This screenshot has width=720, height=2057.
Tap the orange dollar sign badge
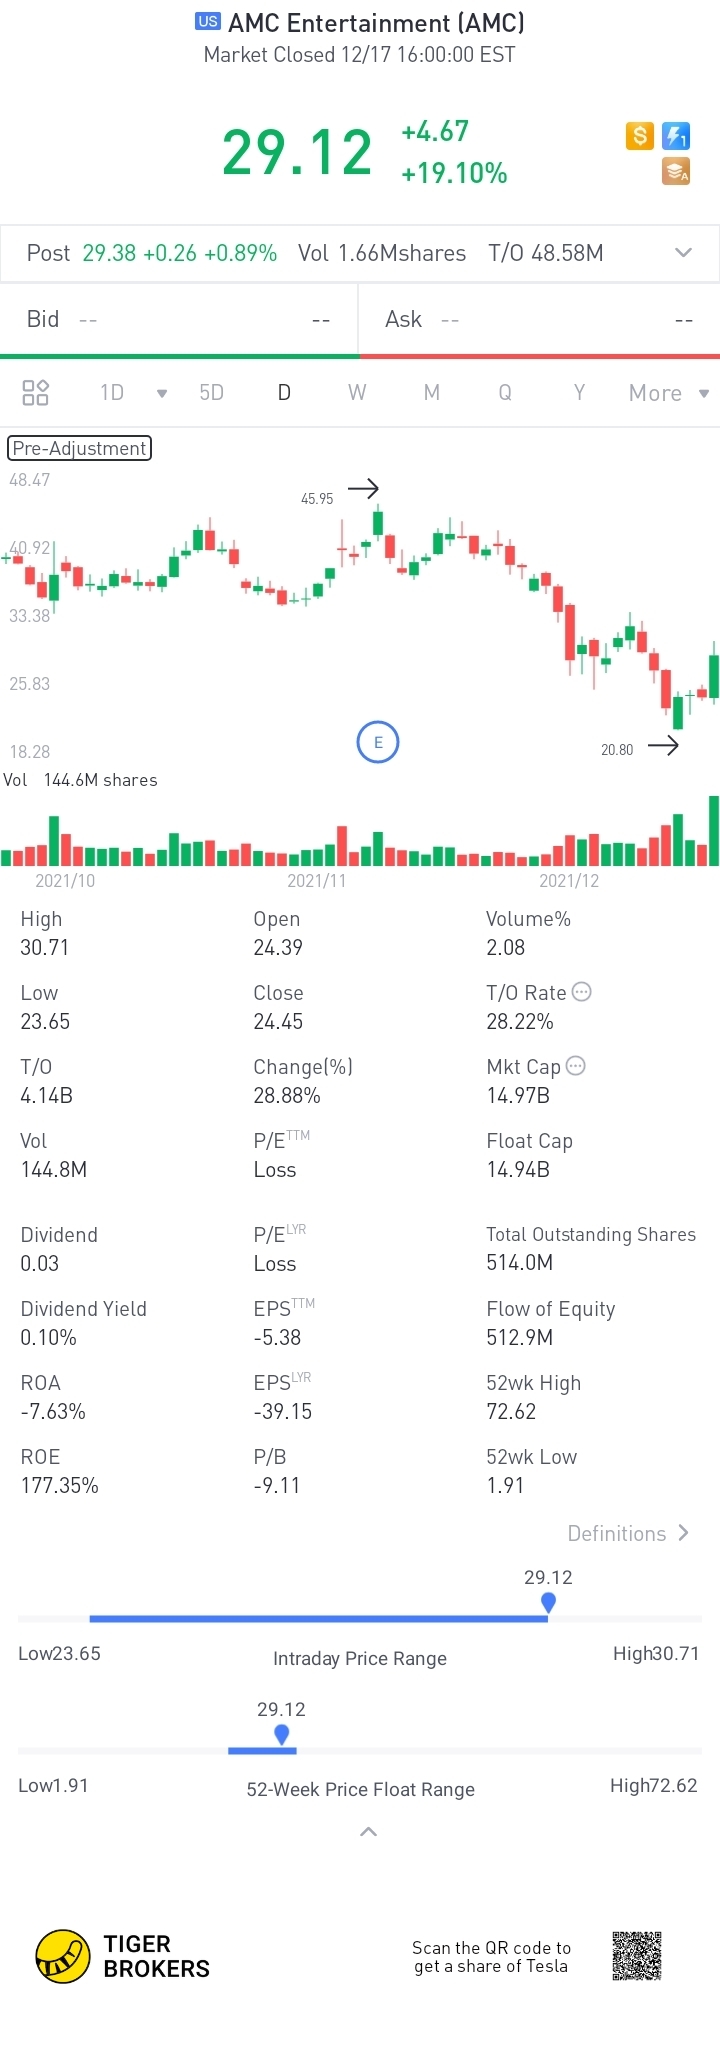(x=640, y=136)
